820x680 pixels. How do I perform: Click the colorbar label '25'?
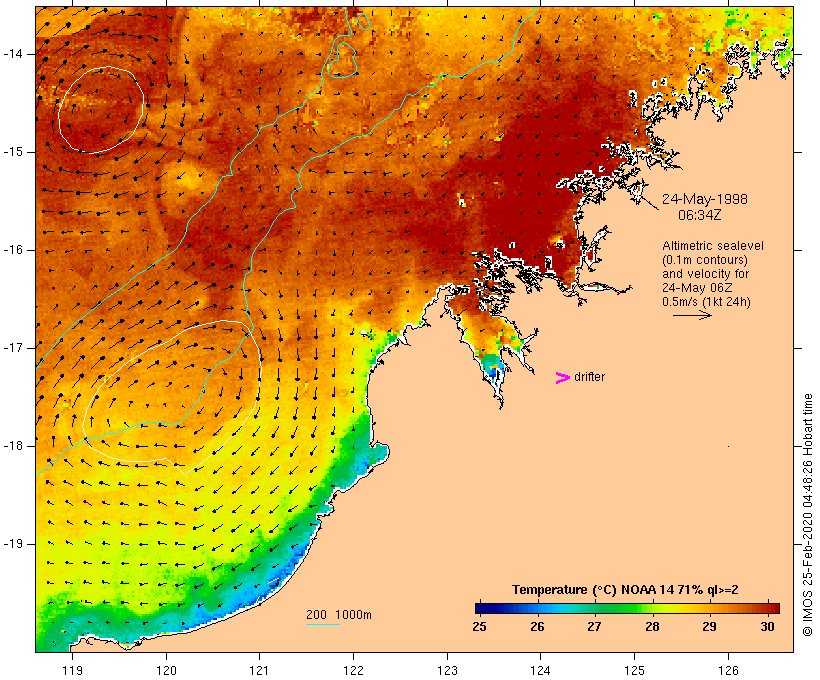(x=479, y=627)
